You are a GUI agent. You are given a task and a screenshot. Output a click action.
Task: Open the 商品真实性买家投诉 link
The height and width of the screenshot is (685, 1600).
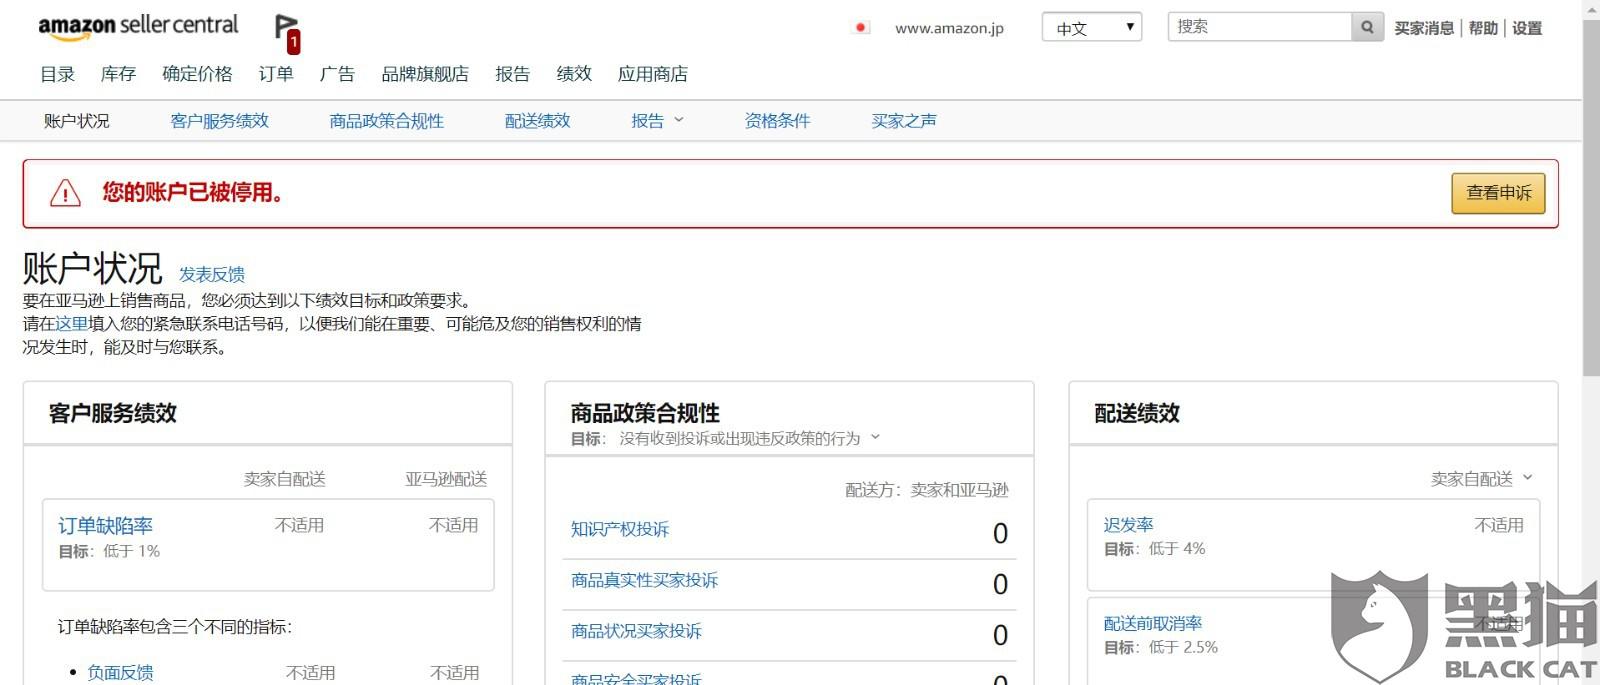pyautogui.click(x=644, y=581)
